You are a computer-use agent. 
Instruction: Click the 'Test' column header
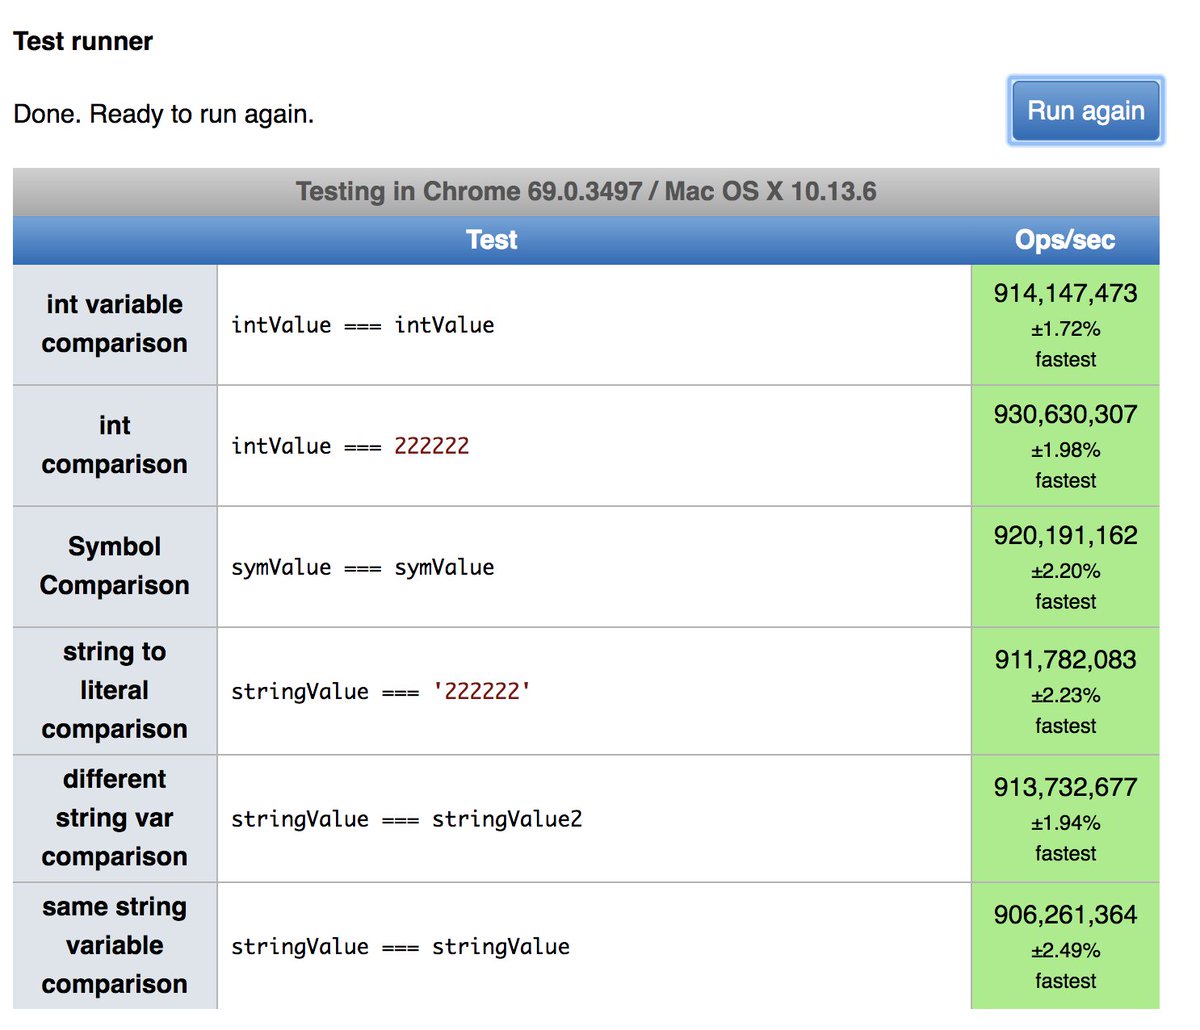point(492,240)
